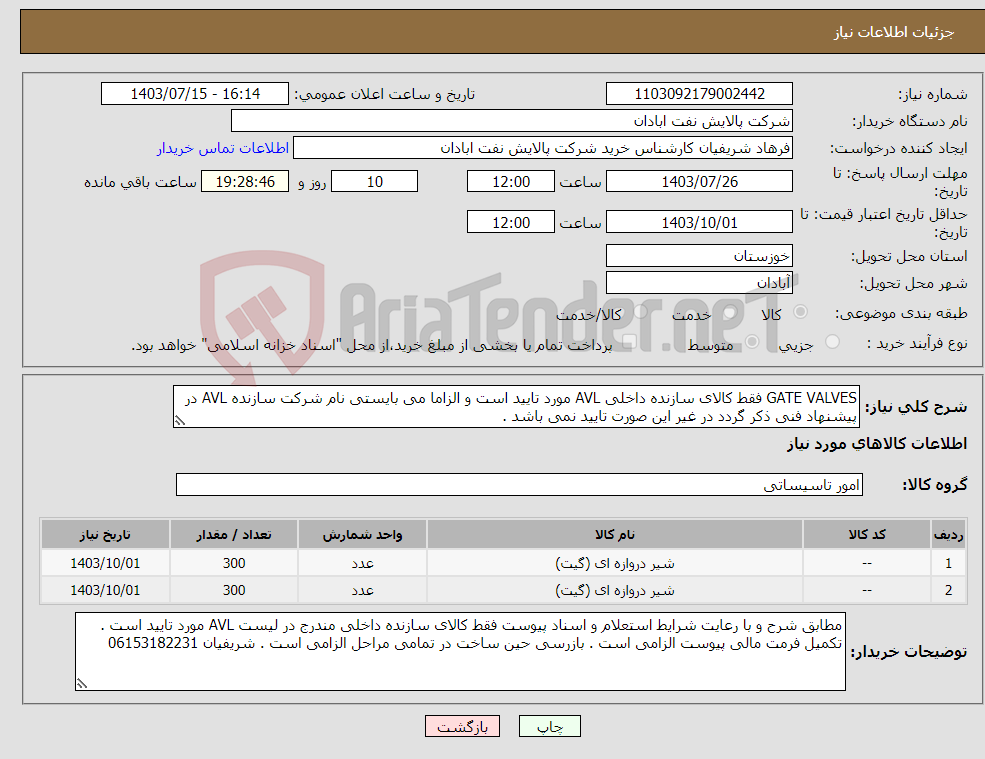The image size is (985, 759).
Task: Click the اطلاعات کالاهای مورد نیاز heading
Action: (877, 444)
